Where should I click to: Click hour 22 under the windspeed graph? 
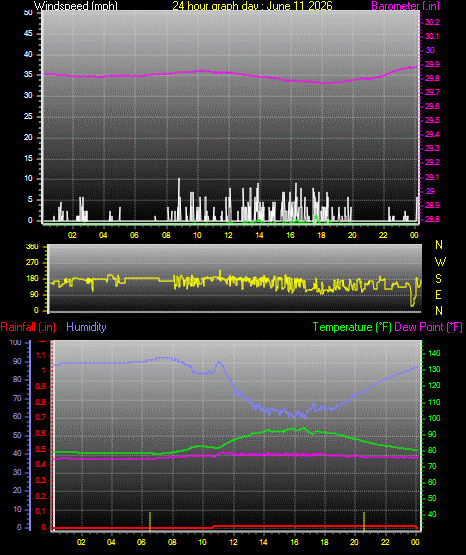click(x=383, y=235)
